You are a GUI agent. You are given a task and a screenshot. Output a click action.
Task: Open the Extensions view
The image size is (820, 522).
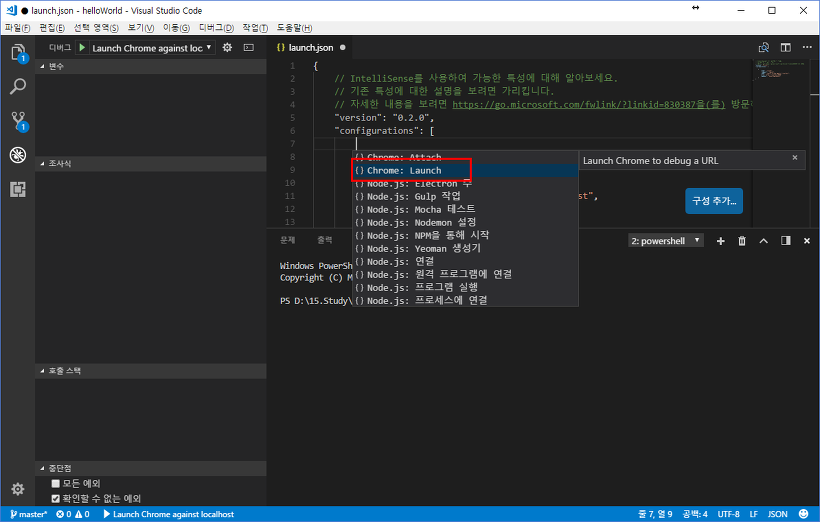(18, 189)
